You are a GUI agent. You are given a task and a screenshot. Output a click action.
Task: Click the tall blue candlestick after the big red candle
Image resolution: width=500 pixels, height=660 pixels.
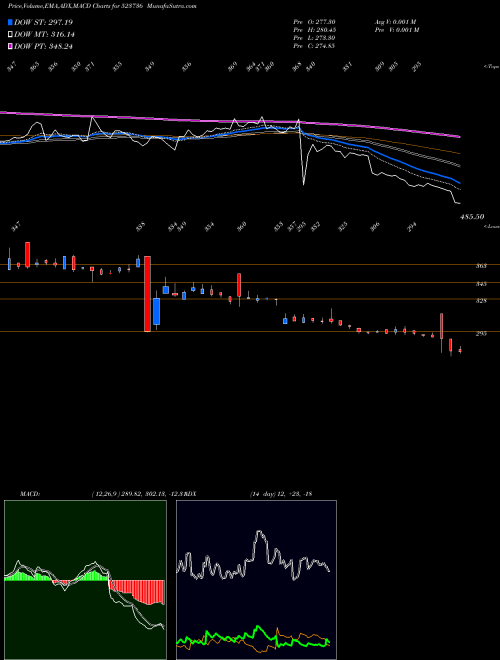[157, 311]
